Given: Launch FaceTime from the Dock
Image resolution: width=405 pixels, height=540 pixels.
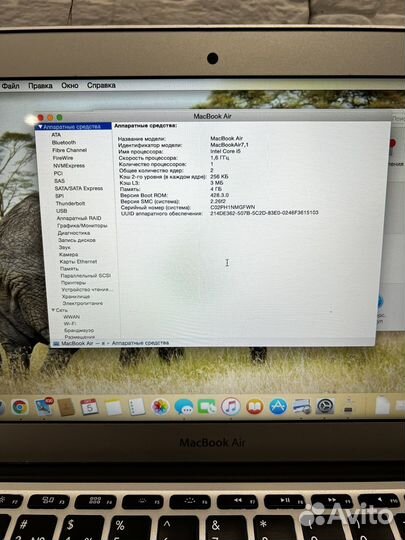Looking at the screenshot, I should point(207,407).
